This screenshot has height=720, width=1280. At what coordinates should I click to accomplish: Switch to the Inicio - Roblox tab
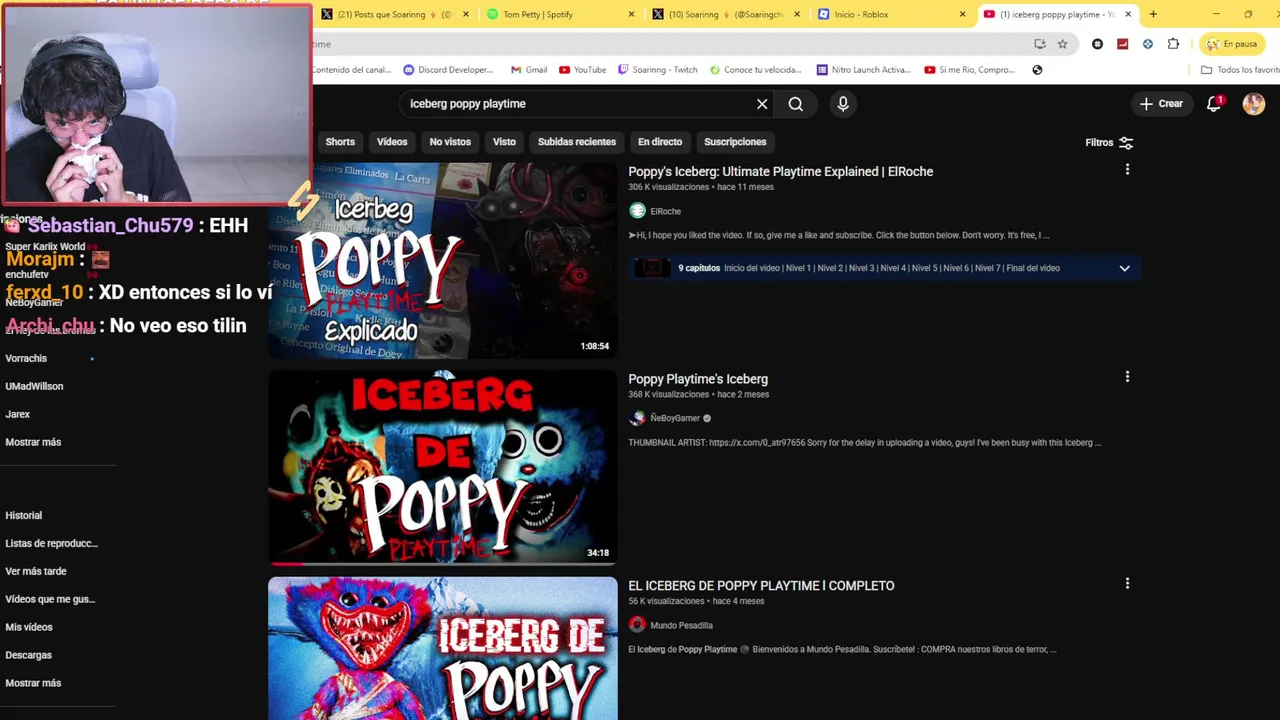pyautogui.click(x=890, y=14)
